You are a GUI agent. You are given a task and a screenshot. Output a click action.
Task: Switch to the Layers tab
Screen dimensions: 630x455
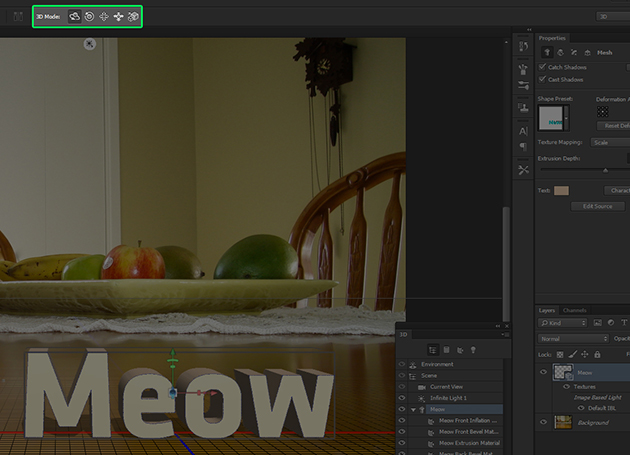tap(547, 310)
